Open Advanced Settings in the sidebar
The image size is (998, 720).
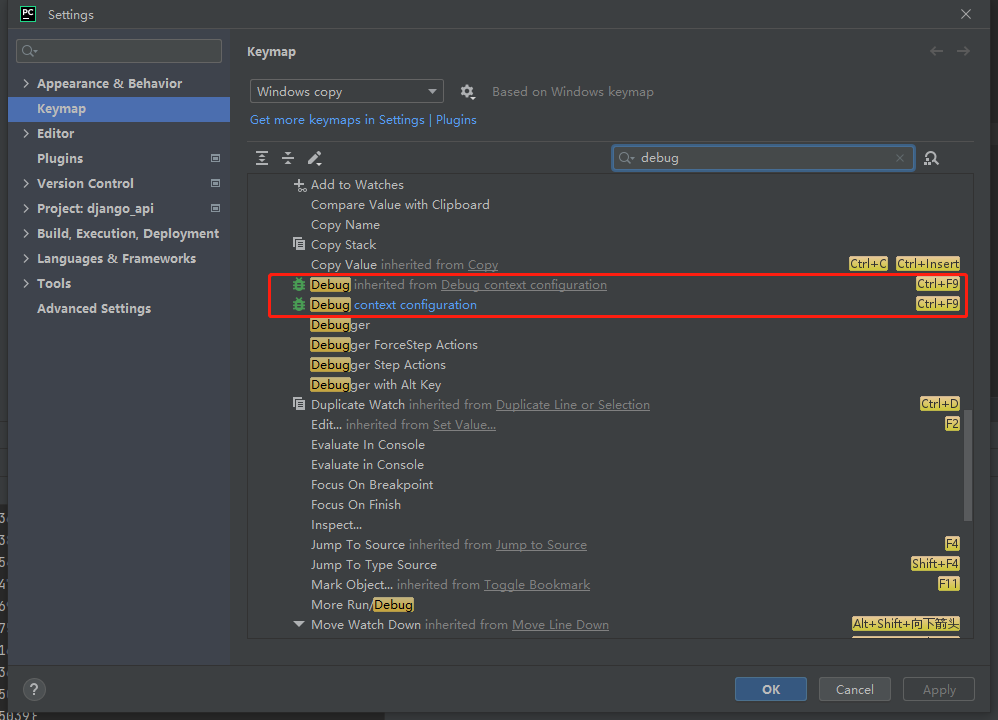click(94, 309)
